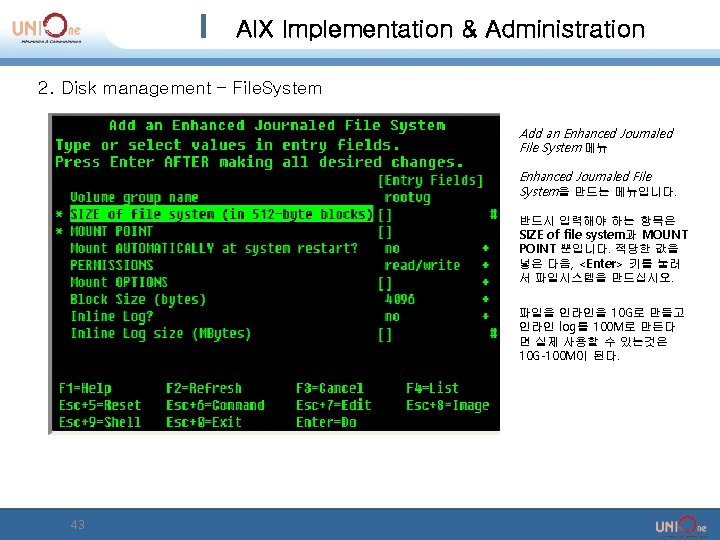720x540 pixels.
Task: Click page number 43 in the footer
Action: (x=78, y=524)
